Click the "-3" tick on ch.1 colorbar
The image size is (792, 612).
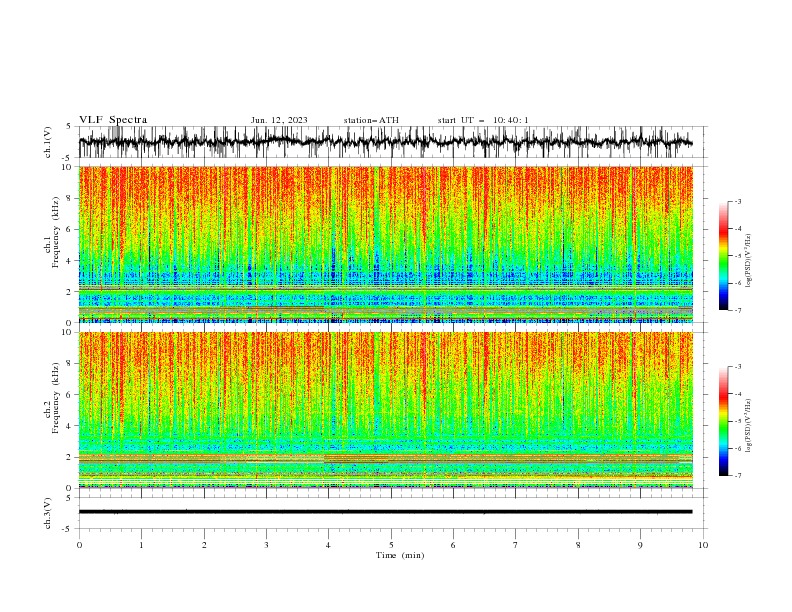pyautogui.click(x=738, y=201)
